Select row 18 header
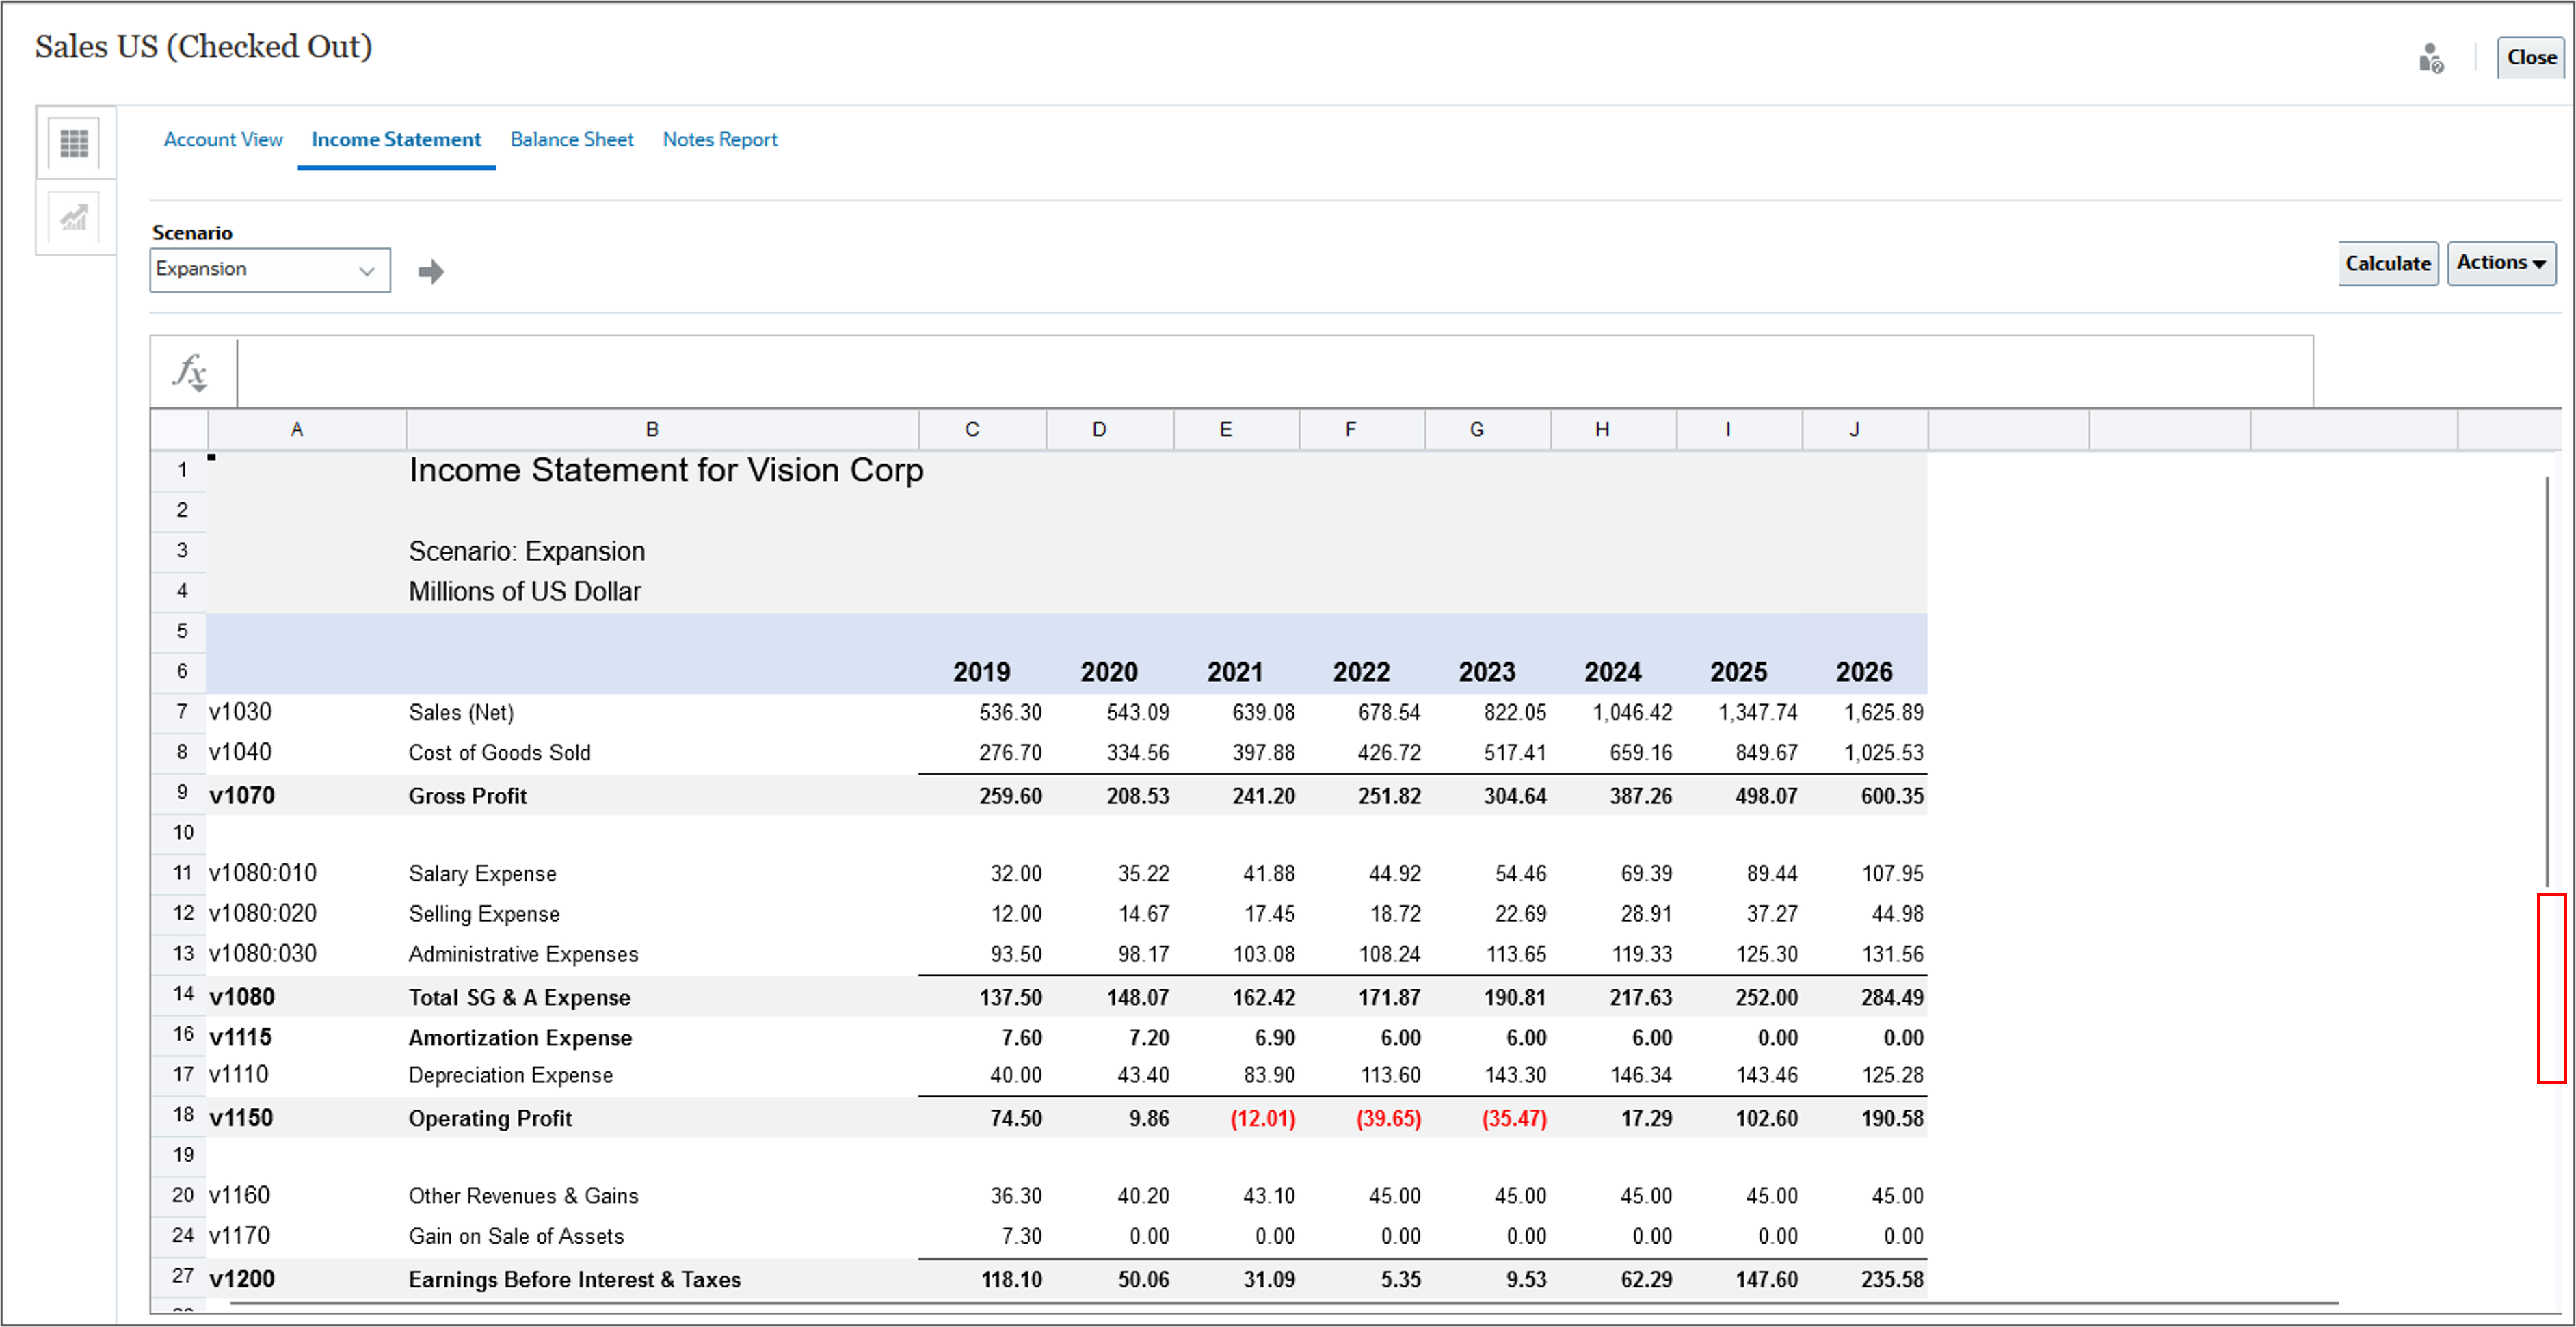 pyautogui.click(x=180, y=1116)
